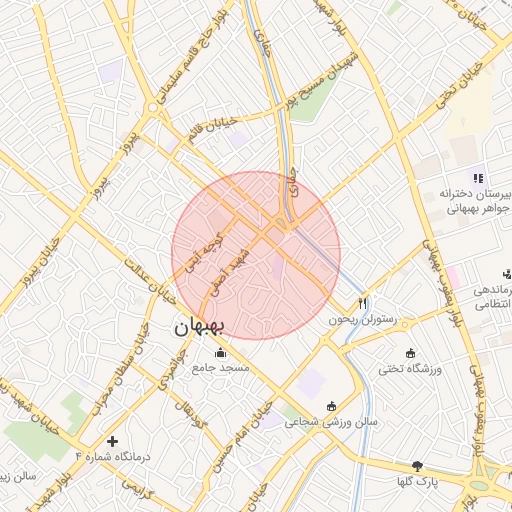Click the خیابان عدالت street label
This screenshot has height=512, width=512.
150,281
